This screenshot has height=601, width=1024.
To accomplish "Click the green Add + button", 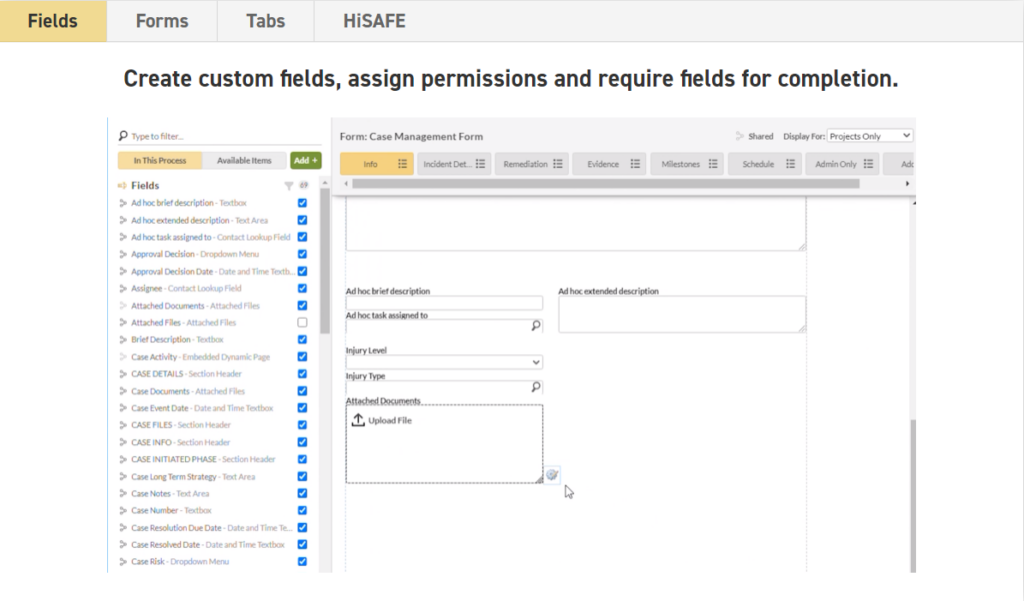I will click(305, 160).
